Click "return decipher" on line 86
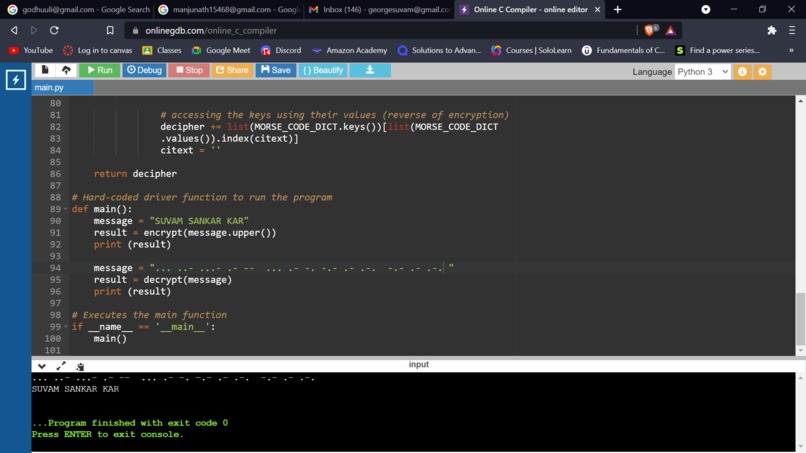Screen dimensions: 806x453 point(135,174)
